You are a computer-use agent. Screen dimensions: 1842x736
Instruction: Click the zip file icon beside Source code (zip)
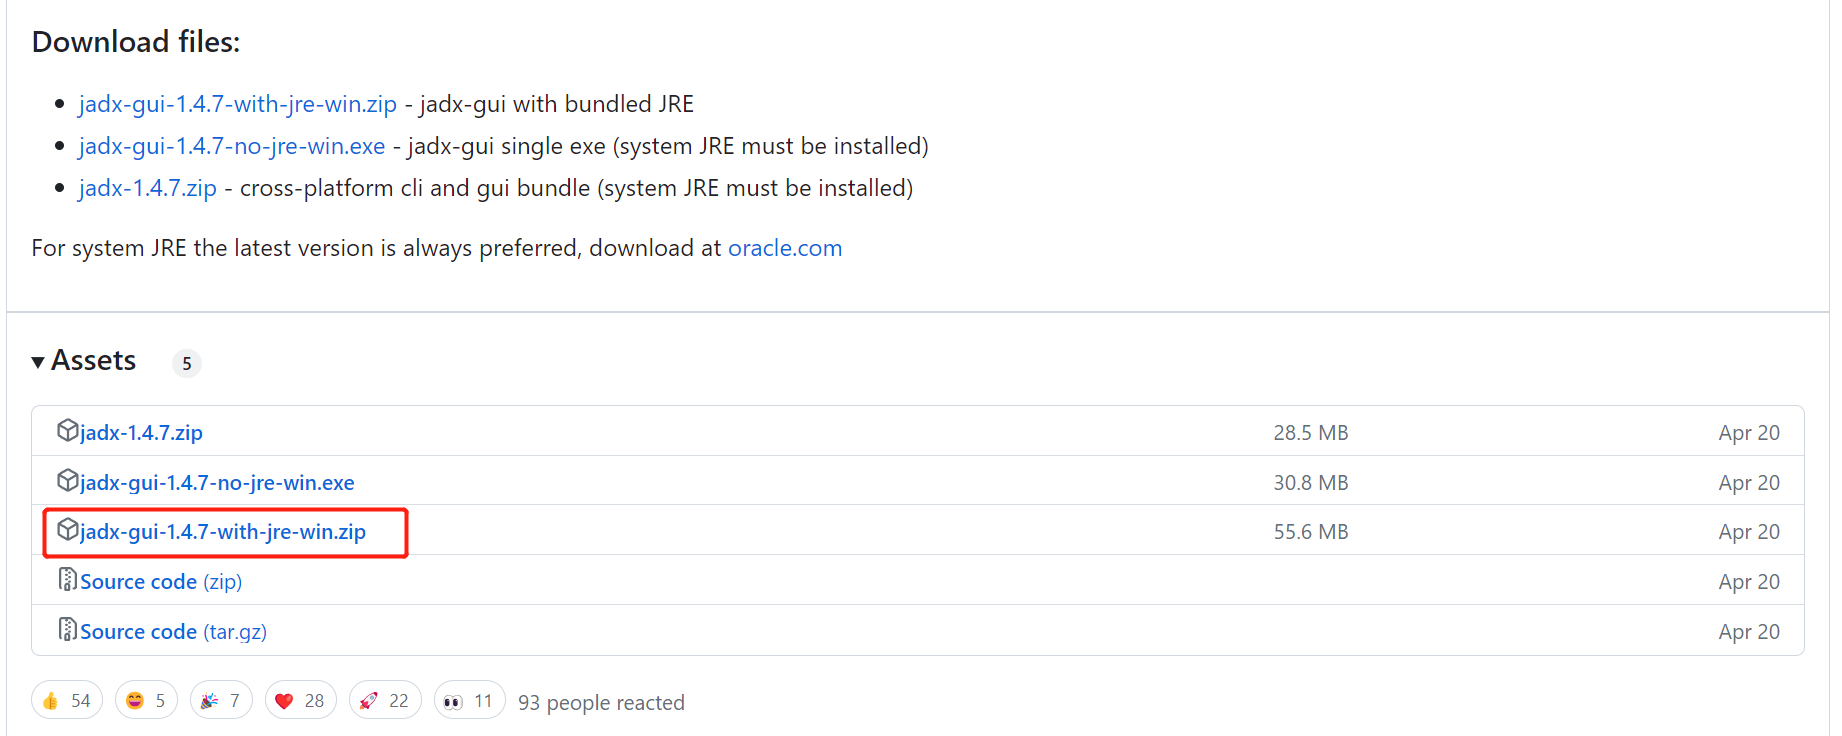67,580
